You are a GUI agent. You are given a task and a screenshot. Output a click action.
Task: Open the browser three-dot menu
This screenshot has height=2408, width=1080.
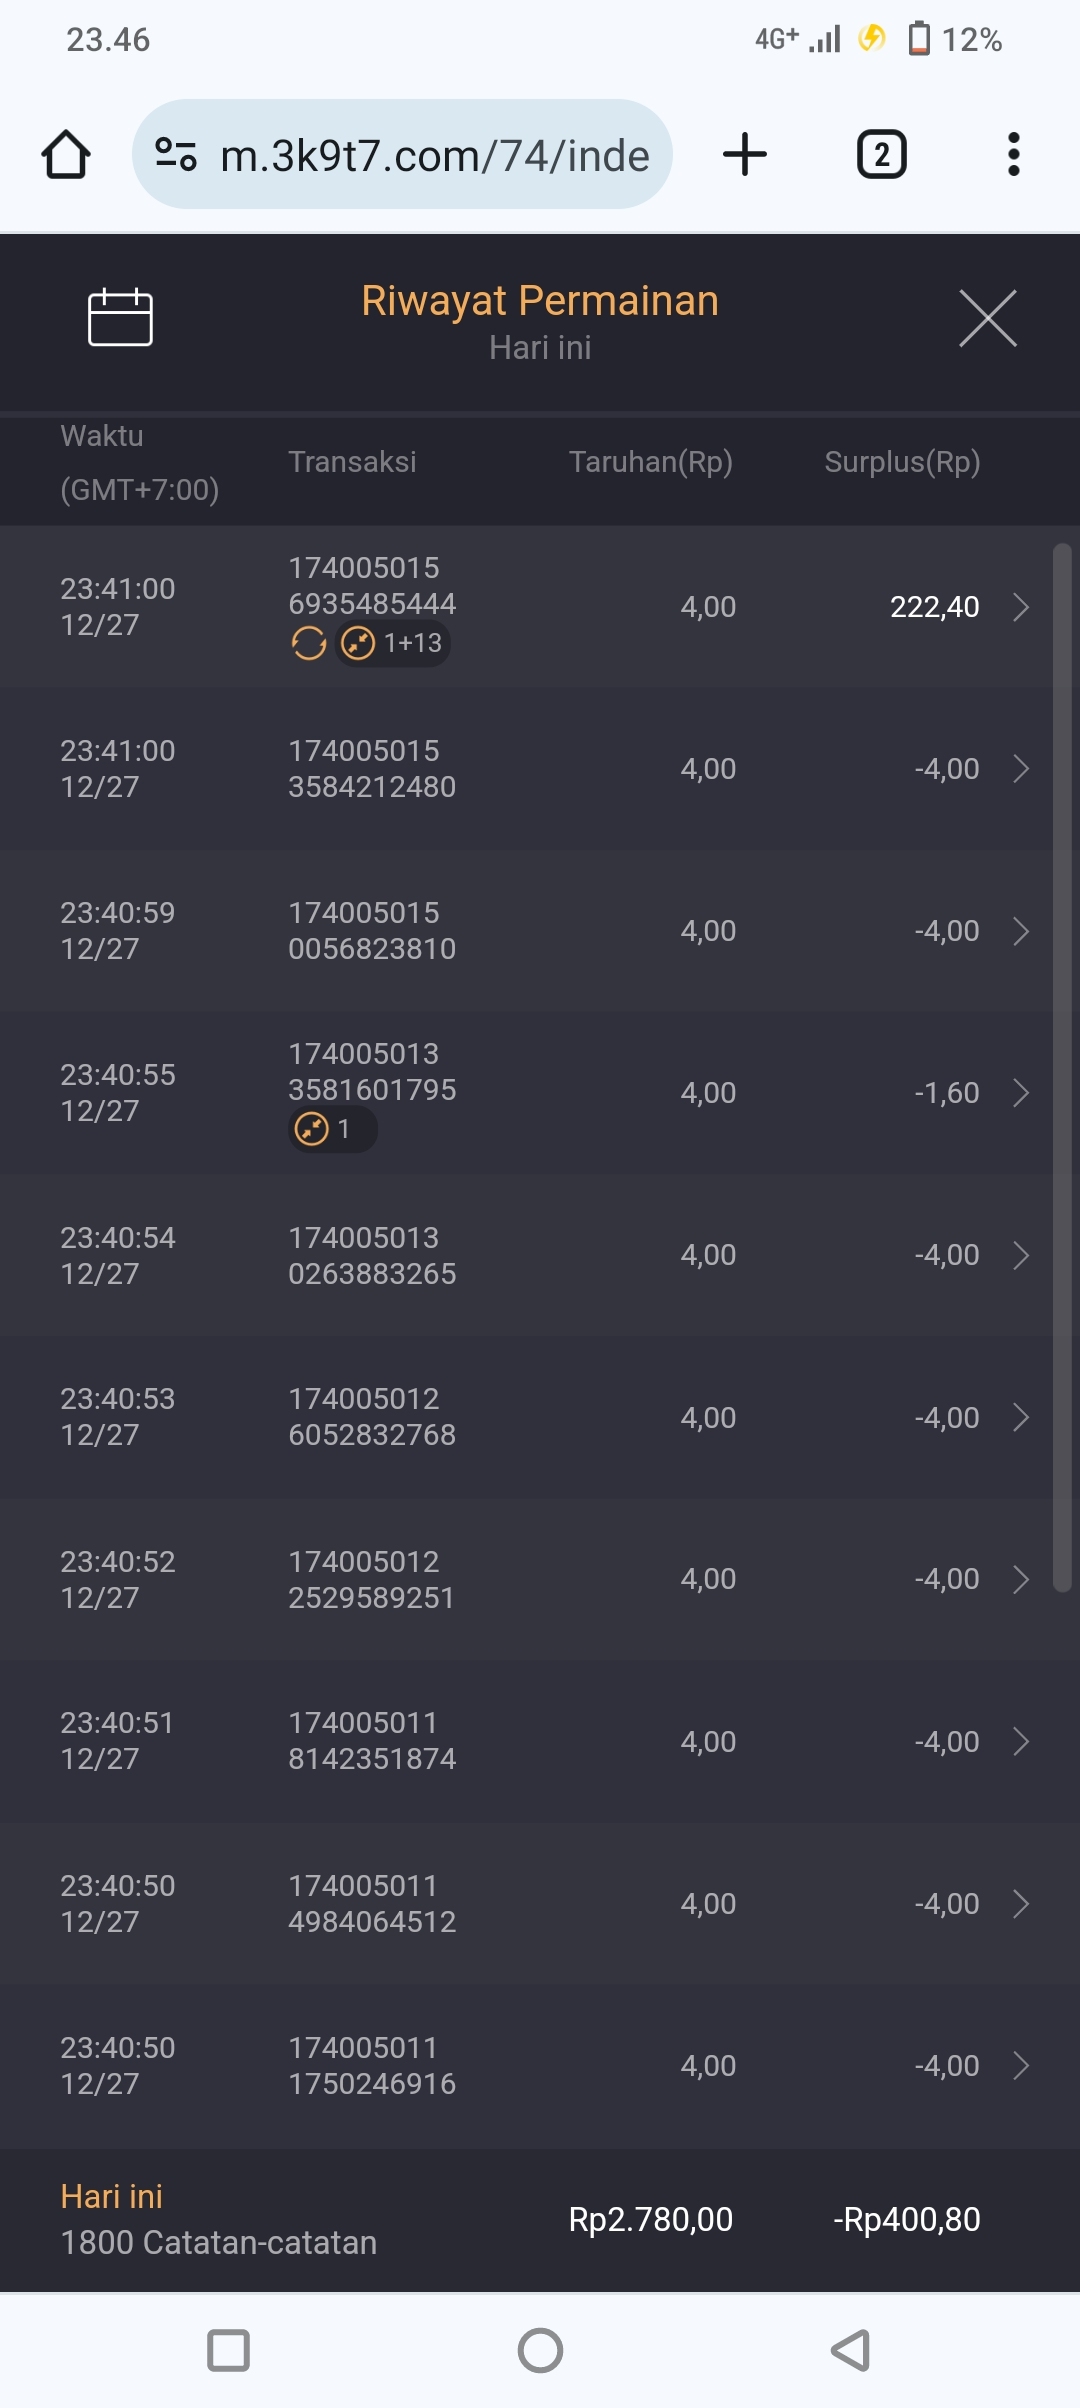(1013, 155)
